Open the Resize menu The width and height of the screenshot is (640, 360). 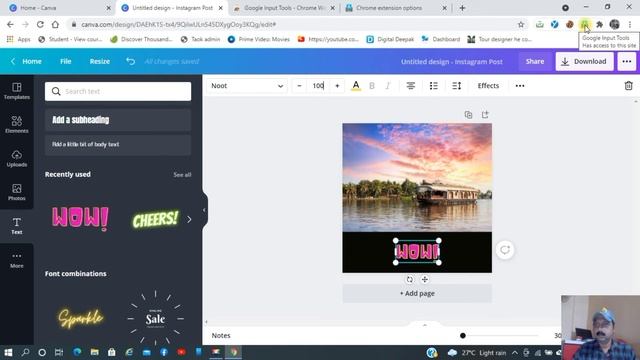[x=100, y=61]
